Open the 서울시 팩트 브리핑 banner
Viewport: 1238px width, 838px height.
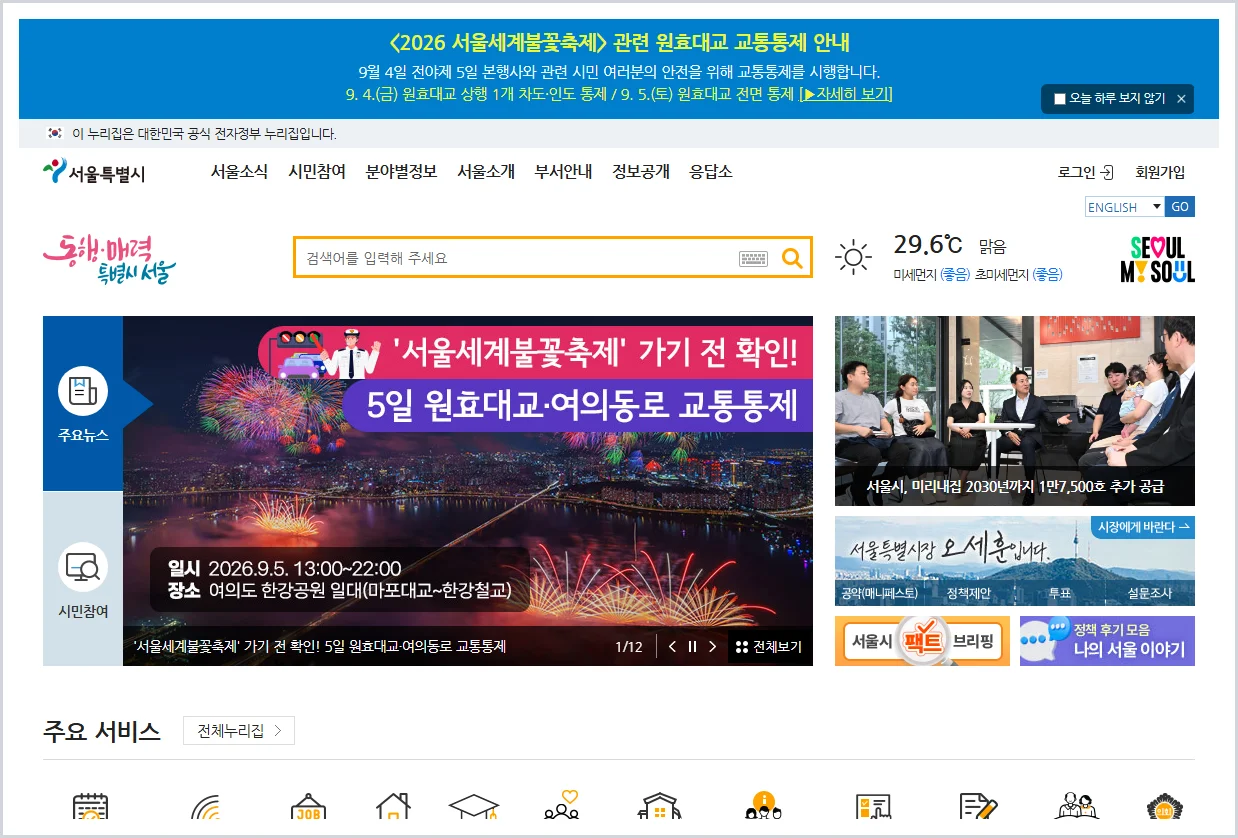(922, 641)
